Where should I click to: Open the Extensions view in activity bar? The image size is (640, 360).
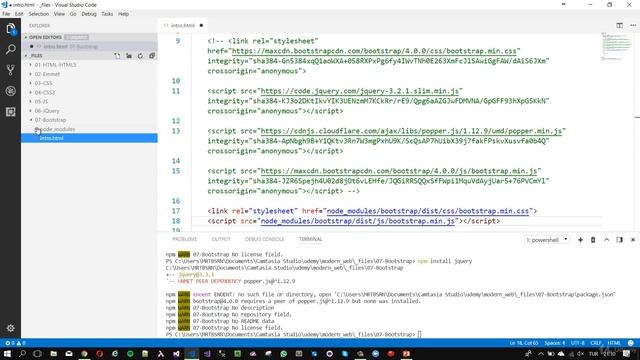11,111
